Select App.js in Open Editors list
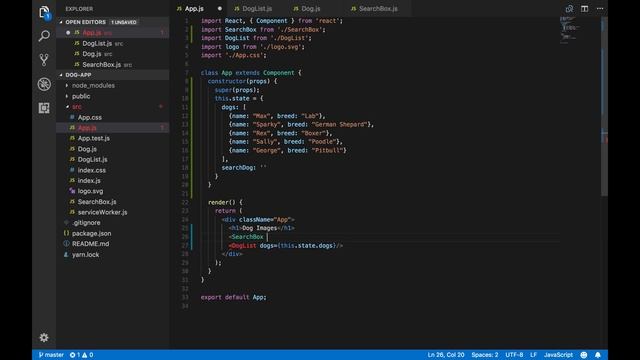 click(x=113, y=33)
